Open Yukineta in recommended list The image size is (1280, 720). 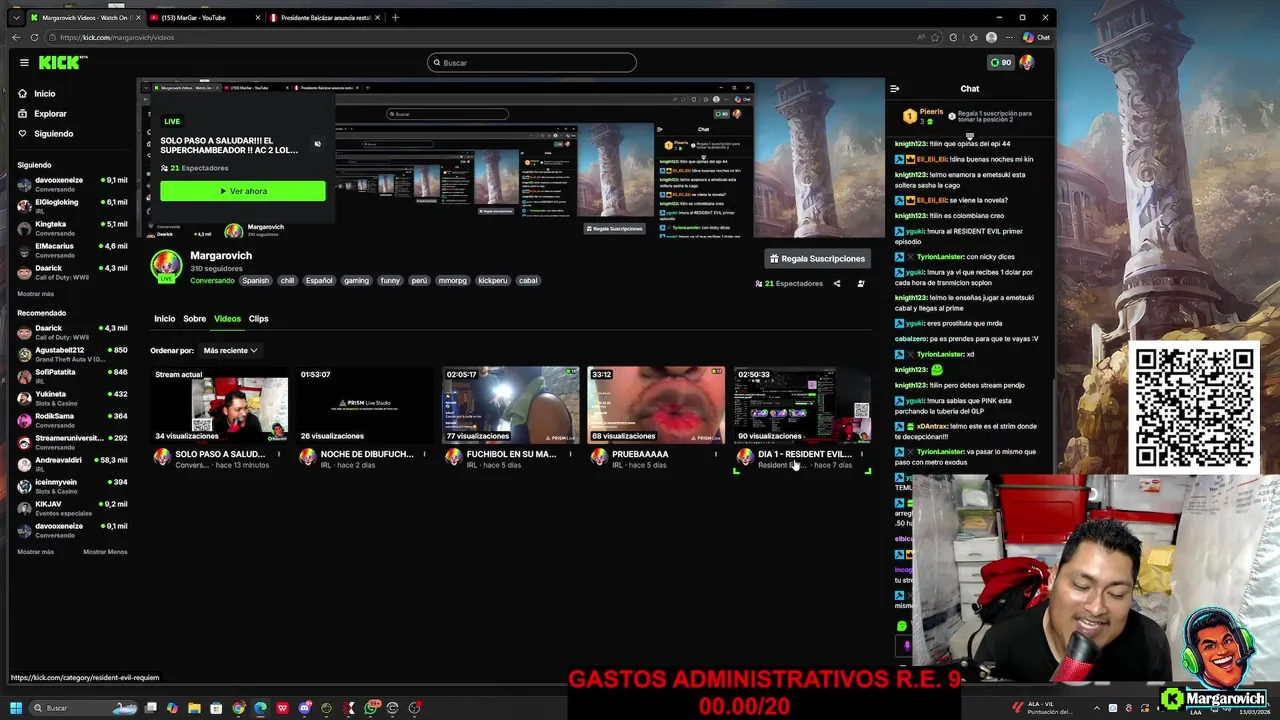point(72,398)
